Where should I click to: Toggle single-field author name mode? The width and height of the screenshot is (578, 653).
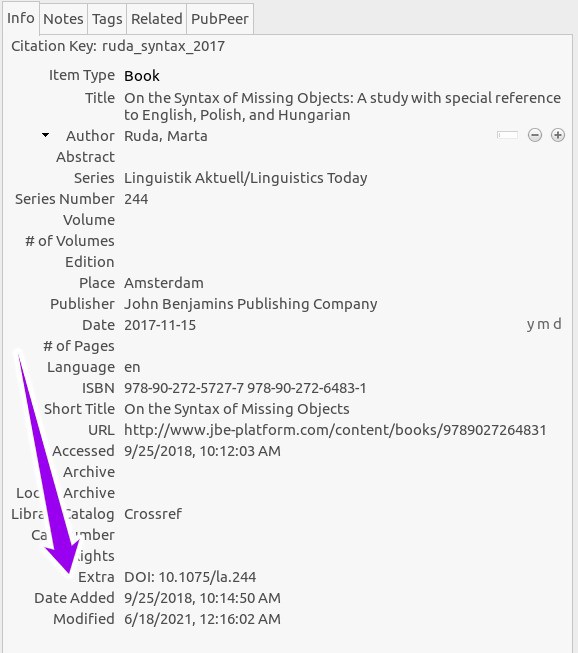507,135
